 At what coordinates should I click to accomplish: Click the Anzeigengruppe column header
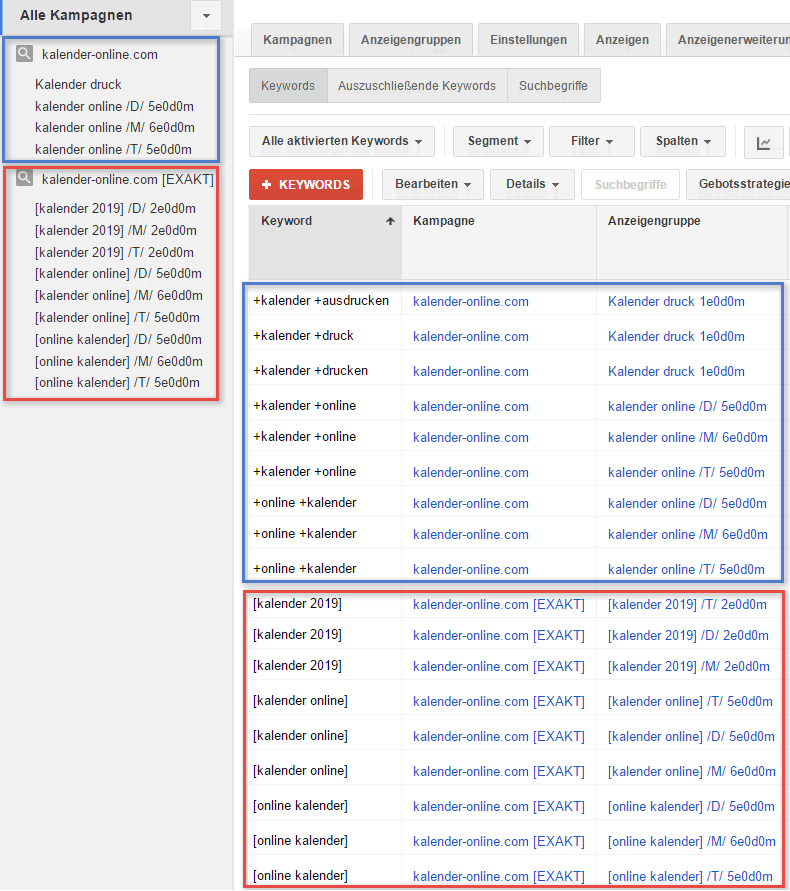pos(654,220)
